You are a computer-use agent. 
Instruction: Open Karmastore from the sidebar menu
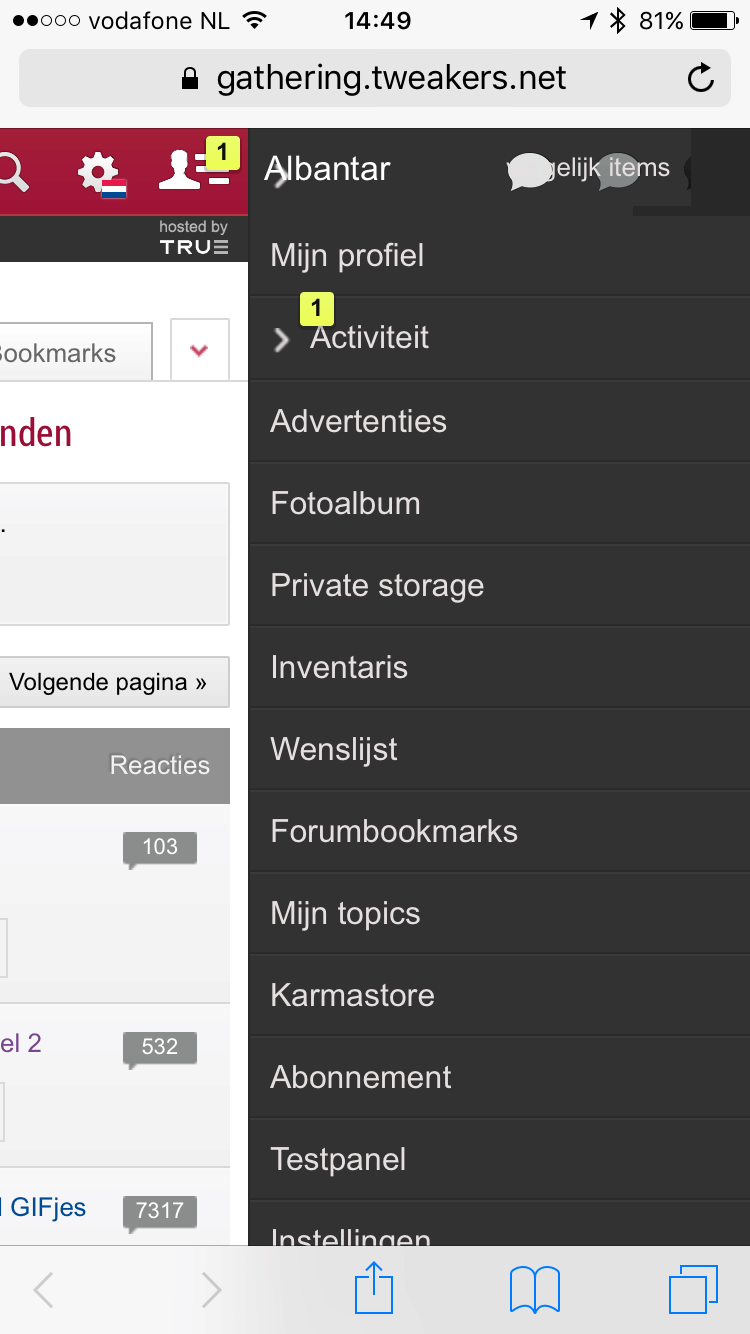click(x=352, y=995)
